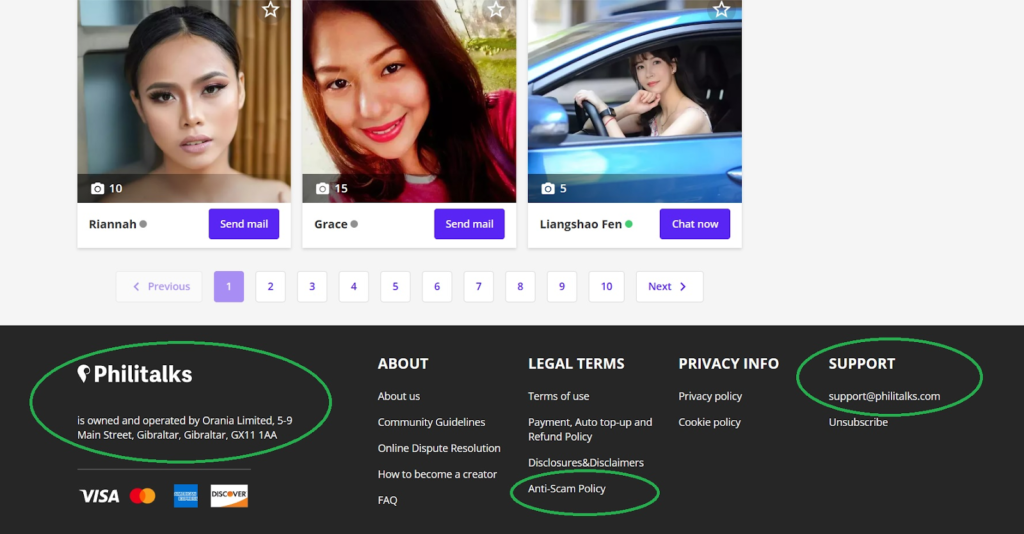The image size is (1024, 534).
Task: Open Online Dispute Resolution link
Action: tap(439, 448)
